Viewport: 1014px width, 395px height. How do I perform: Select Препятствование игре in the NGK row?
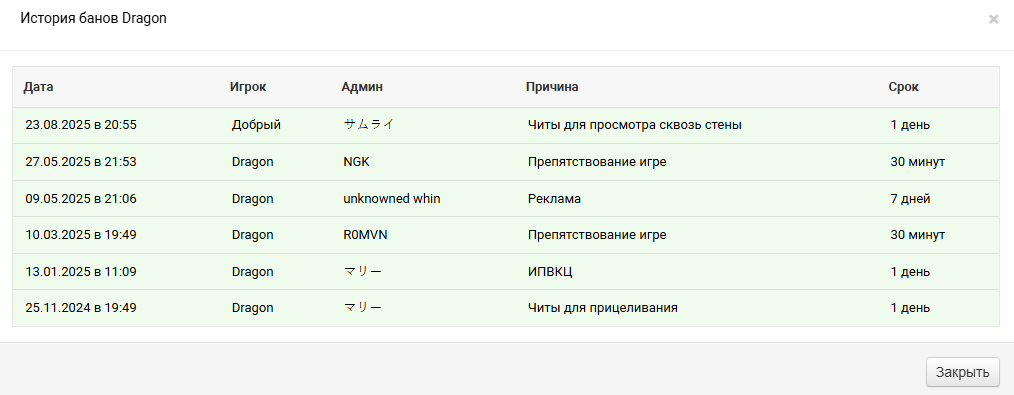(x=597, y=162)
